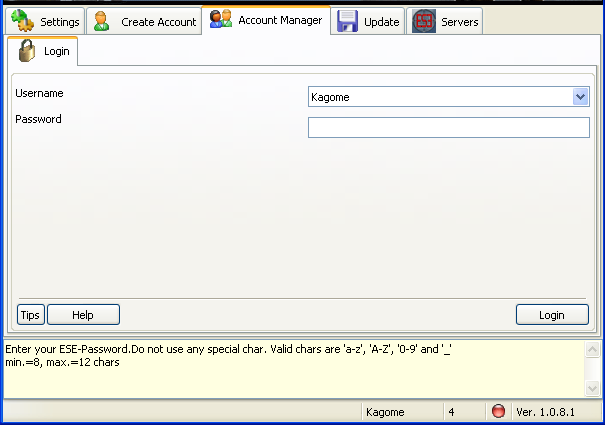This screenshot has height=425, width=605.
Task: Click the Login button
Action: [552, 315]
